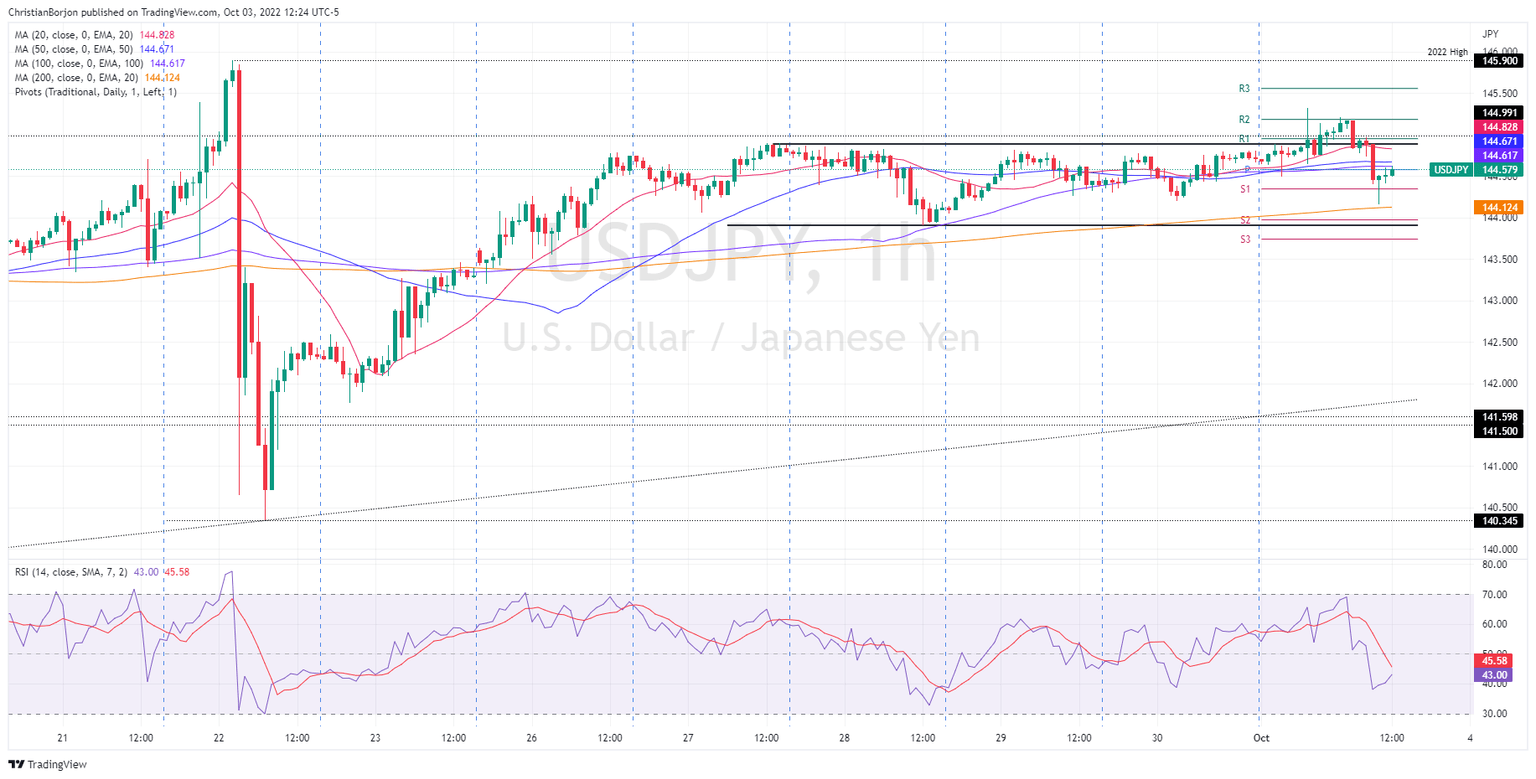1536x779 pixels.
Task: Select the 143.000 price scale value
Action: tap(1500, 300)
